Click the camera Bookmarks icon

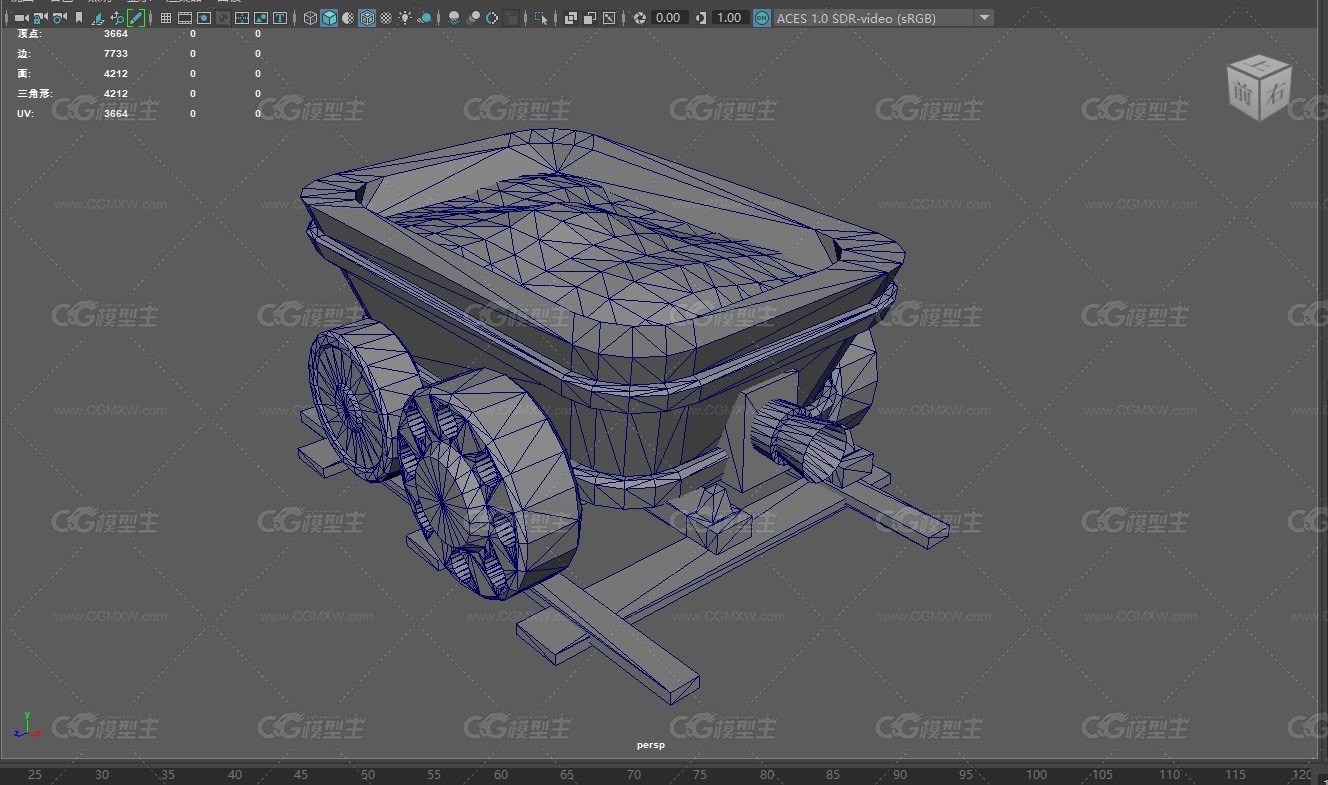[79, 18]
